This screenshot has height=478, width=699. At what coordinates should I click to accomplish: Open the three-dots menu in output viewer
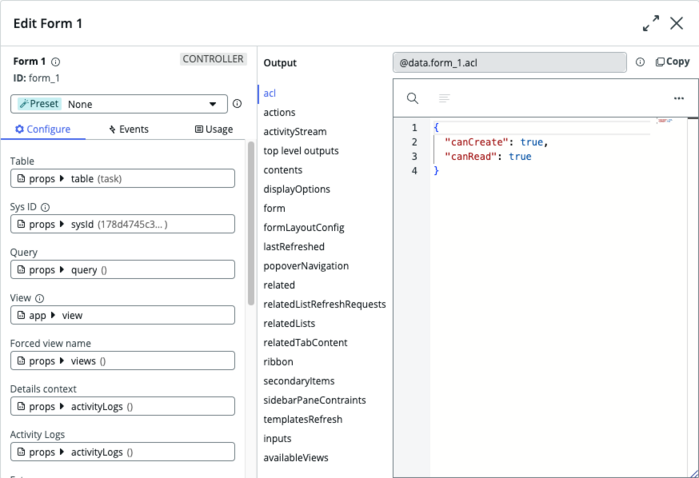pos(678,98)
